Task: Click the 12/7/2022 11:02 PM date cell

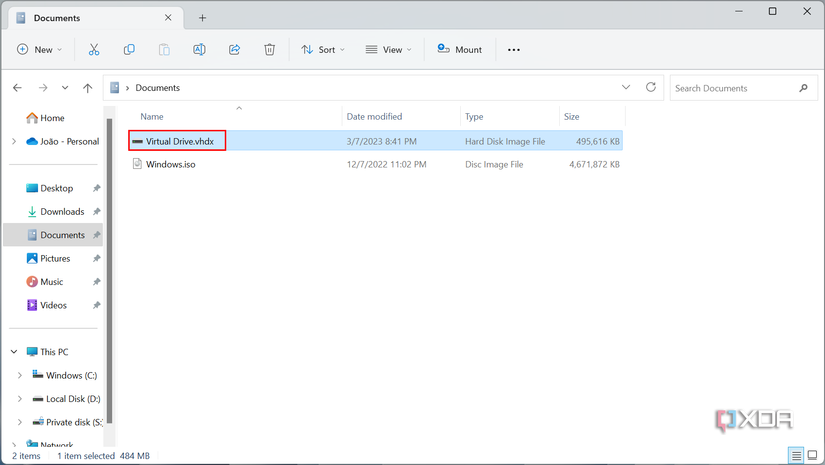Action: pyautogui.click(x=386, y=165)
